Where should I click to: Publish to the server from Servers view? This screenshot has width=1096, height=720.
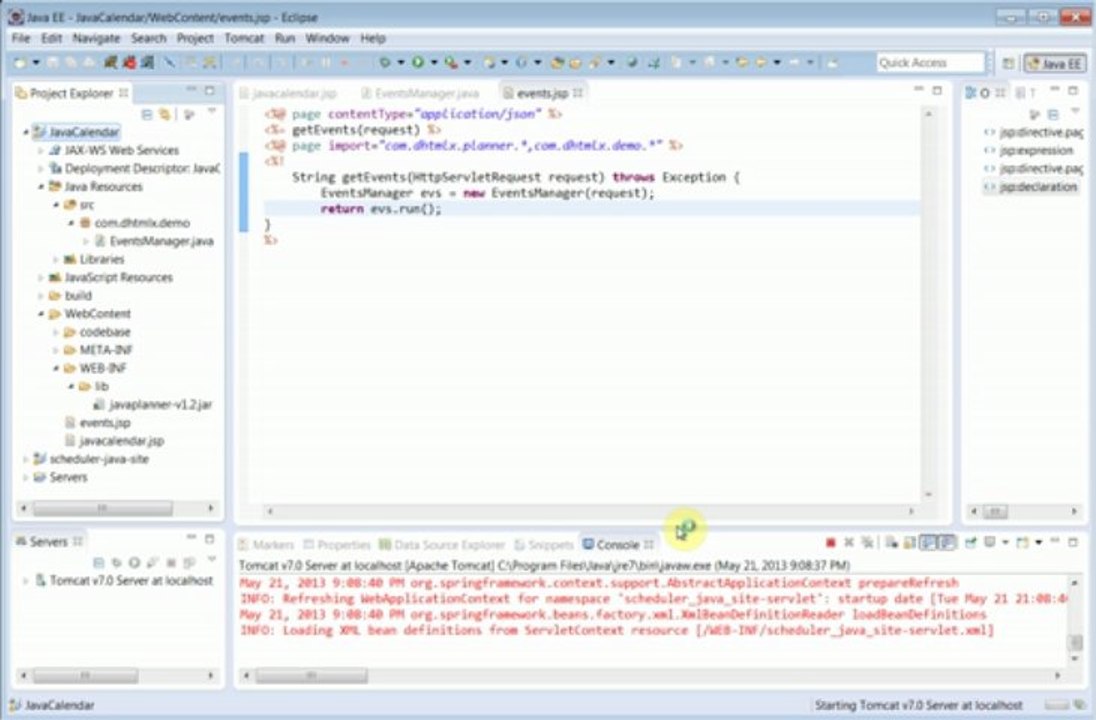pos(189,563)
